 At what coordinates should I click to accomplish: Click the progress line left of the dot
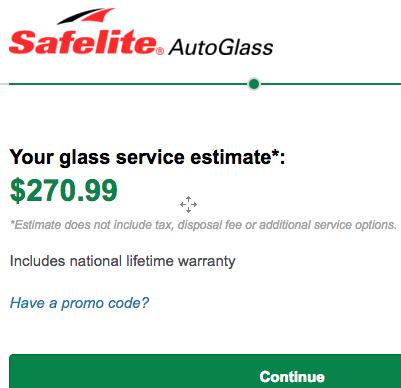[x=129, y=84]
